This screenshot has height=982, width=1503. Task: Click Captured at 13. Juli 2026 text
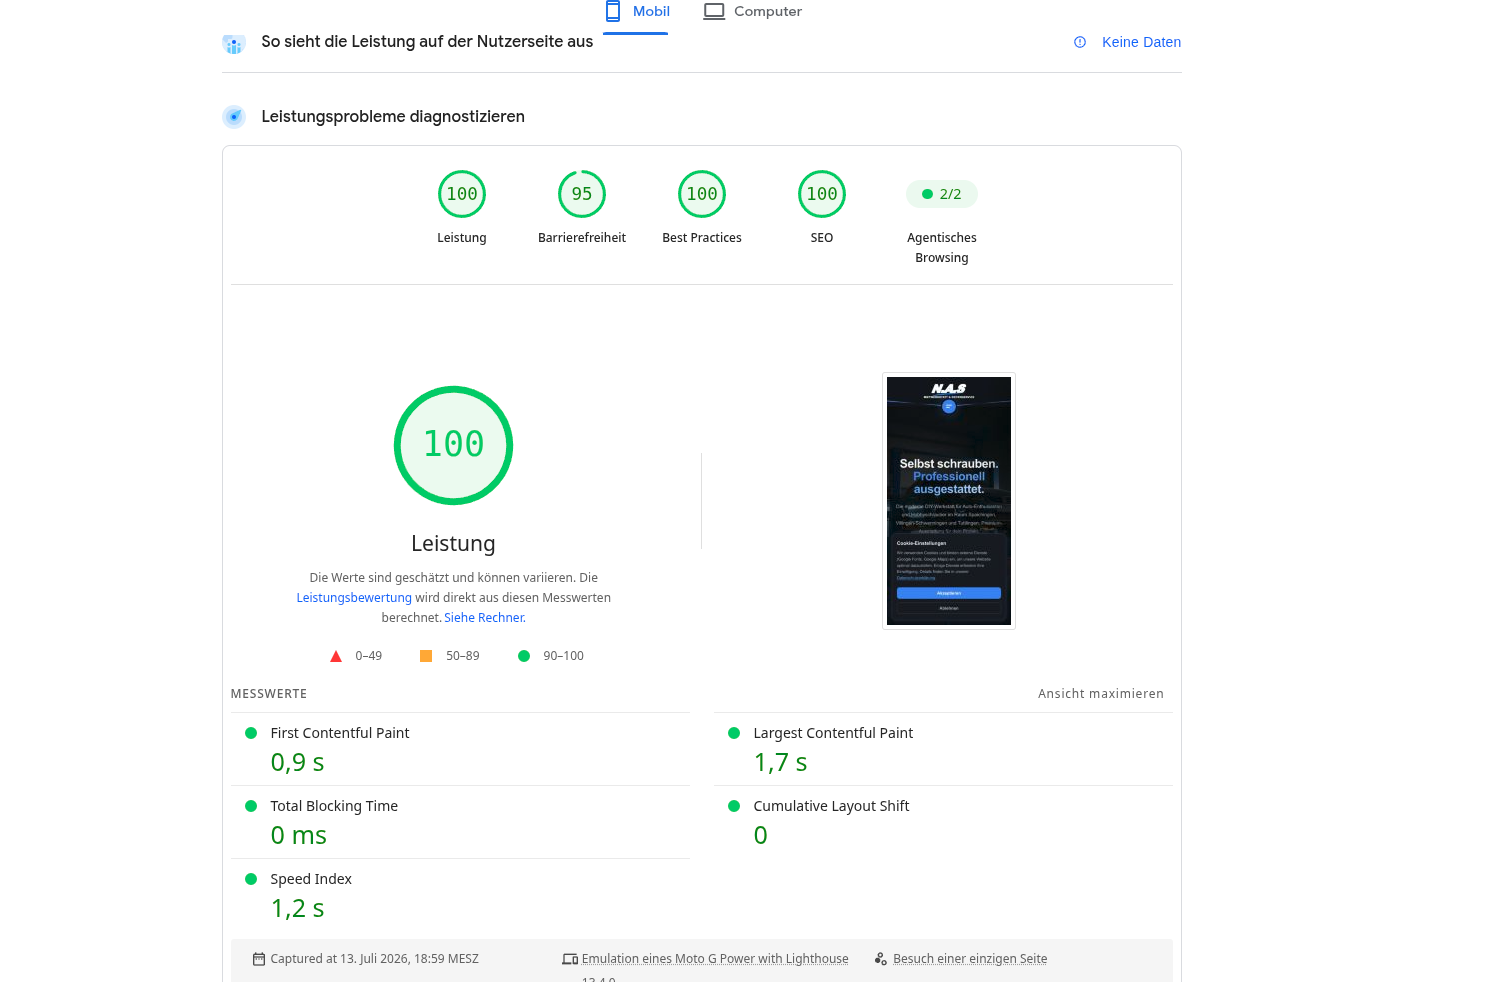(374, 959)
